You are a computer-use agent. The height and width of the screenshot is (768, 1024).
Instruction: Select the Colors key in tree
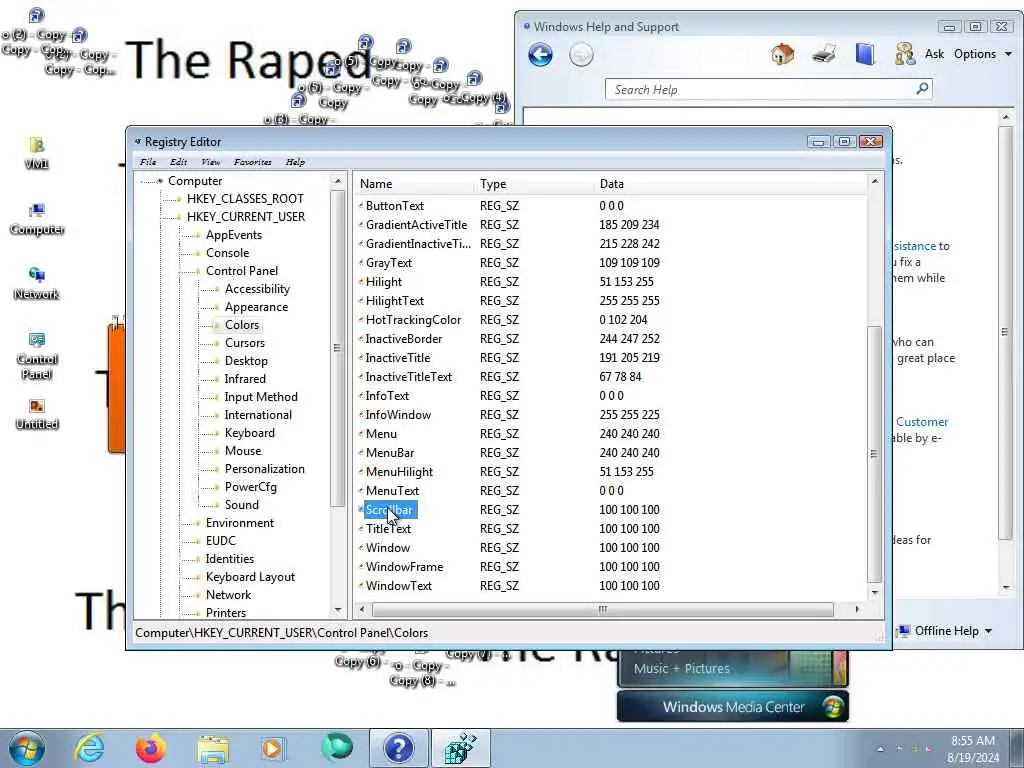click(242, 325)
